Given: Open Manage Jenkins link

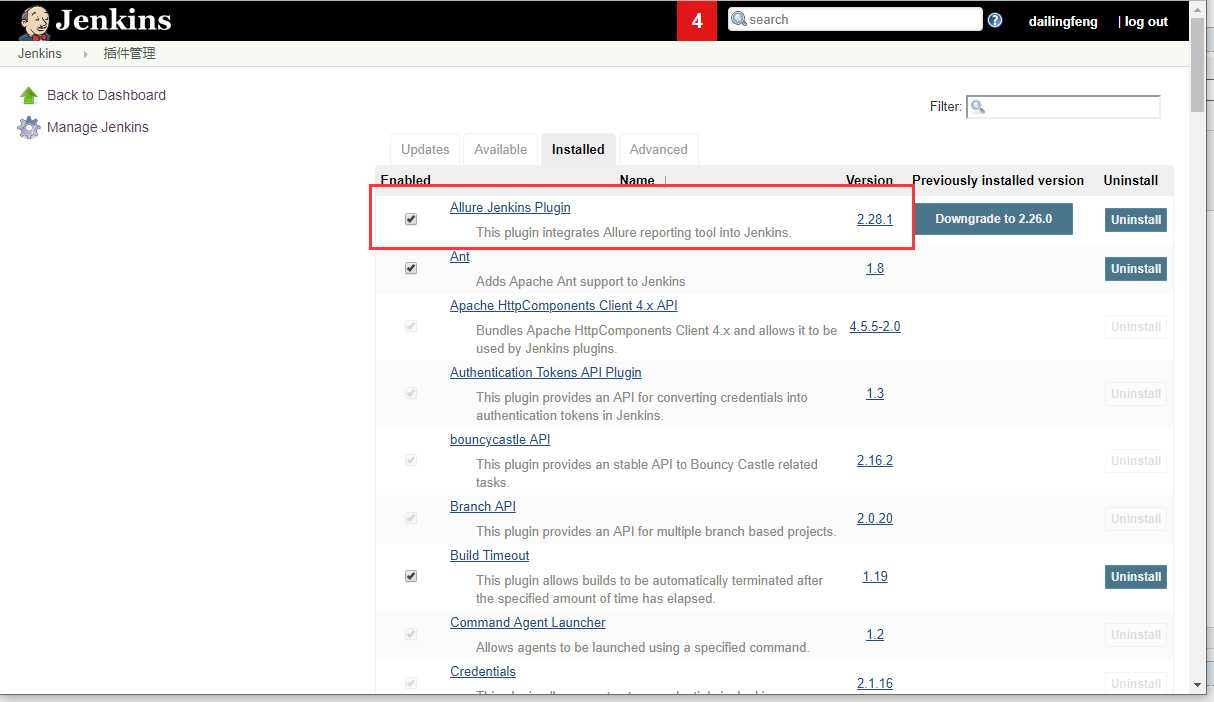Looking at the screenshot, I should (98, 127).
